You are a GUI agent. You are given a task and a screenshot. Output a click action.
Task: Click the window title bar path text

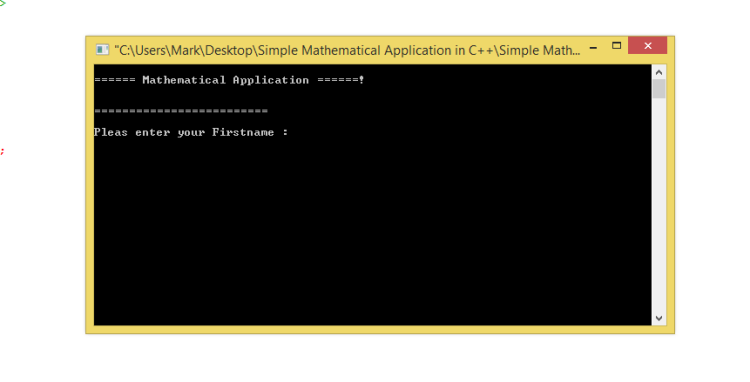[347, 50]
